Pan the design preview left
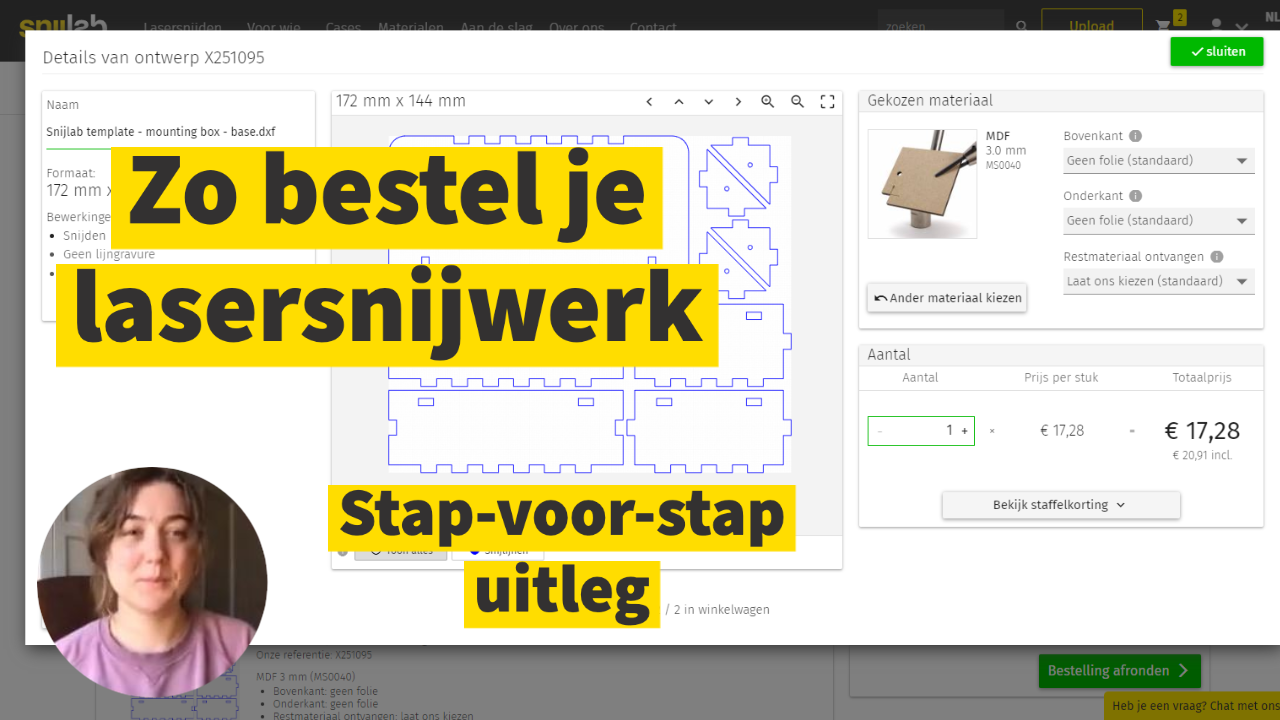The width and height of the screenshot is (1280, 720). [649, 102]
